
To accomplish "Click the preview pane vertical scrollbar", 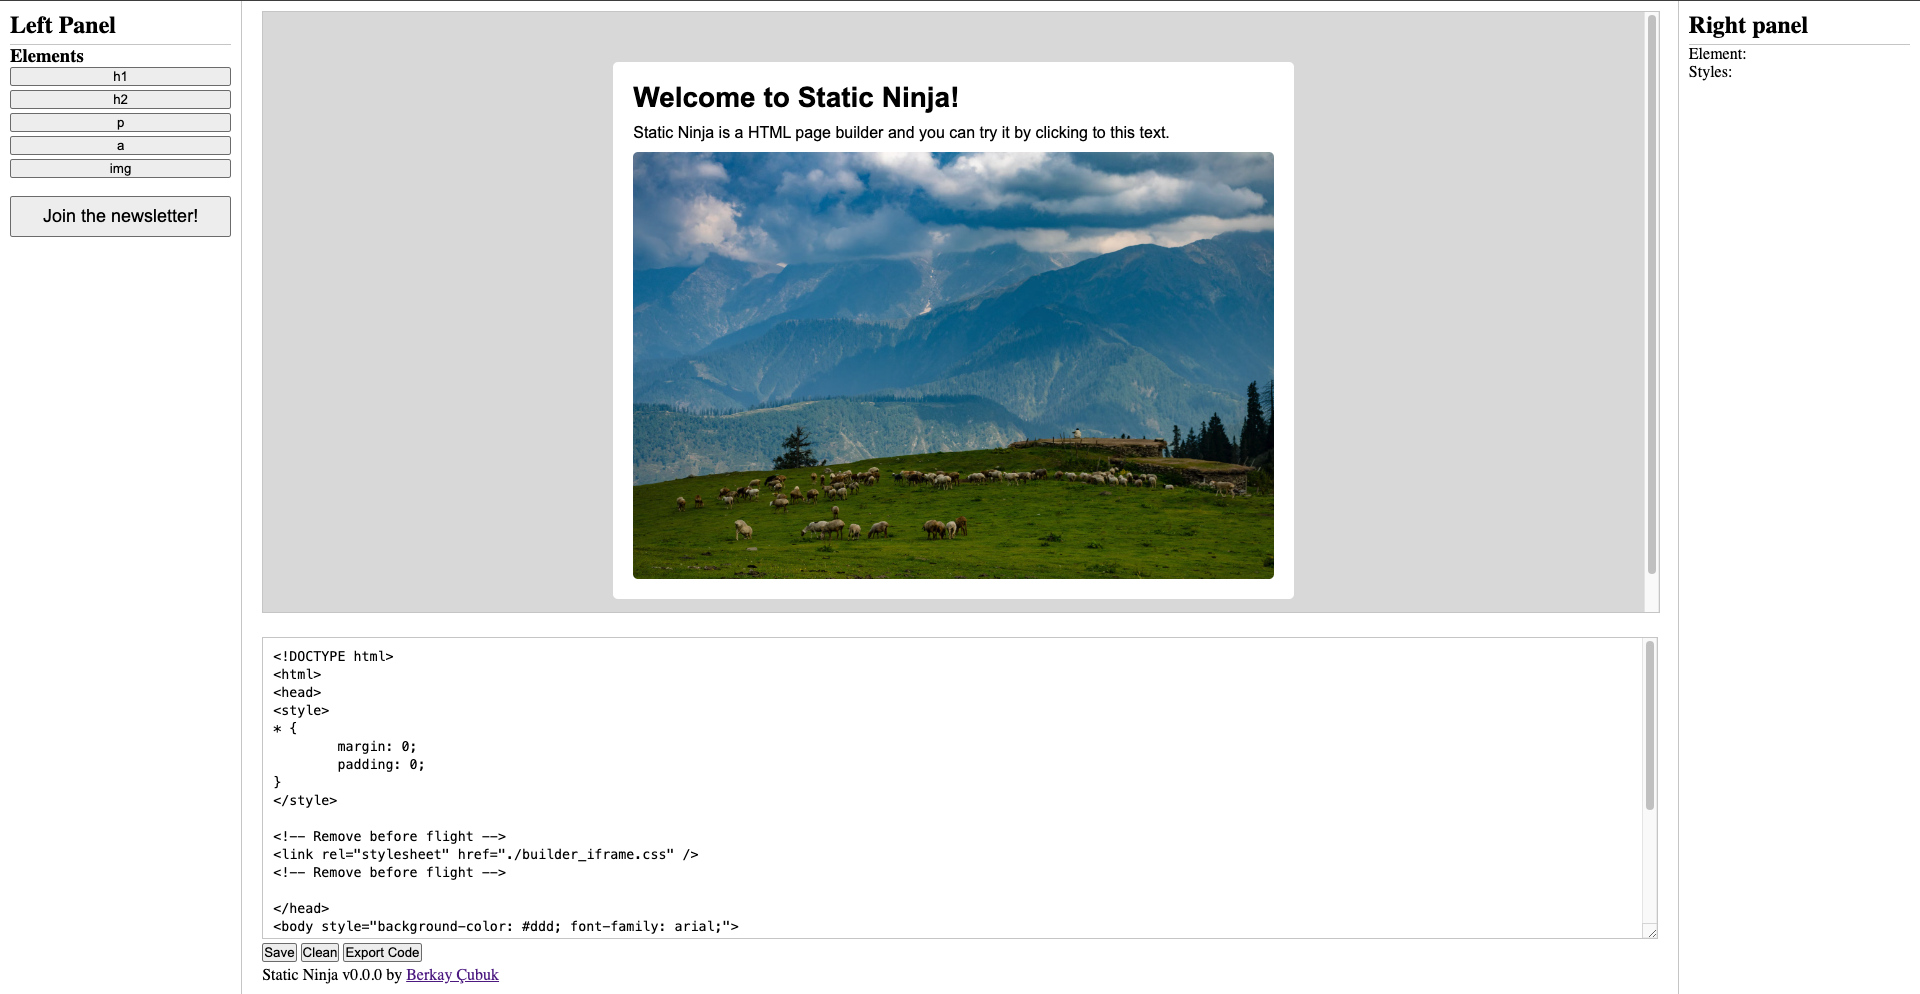I will [x=1652, y=294].
